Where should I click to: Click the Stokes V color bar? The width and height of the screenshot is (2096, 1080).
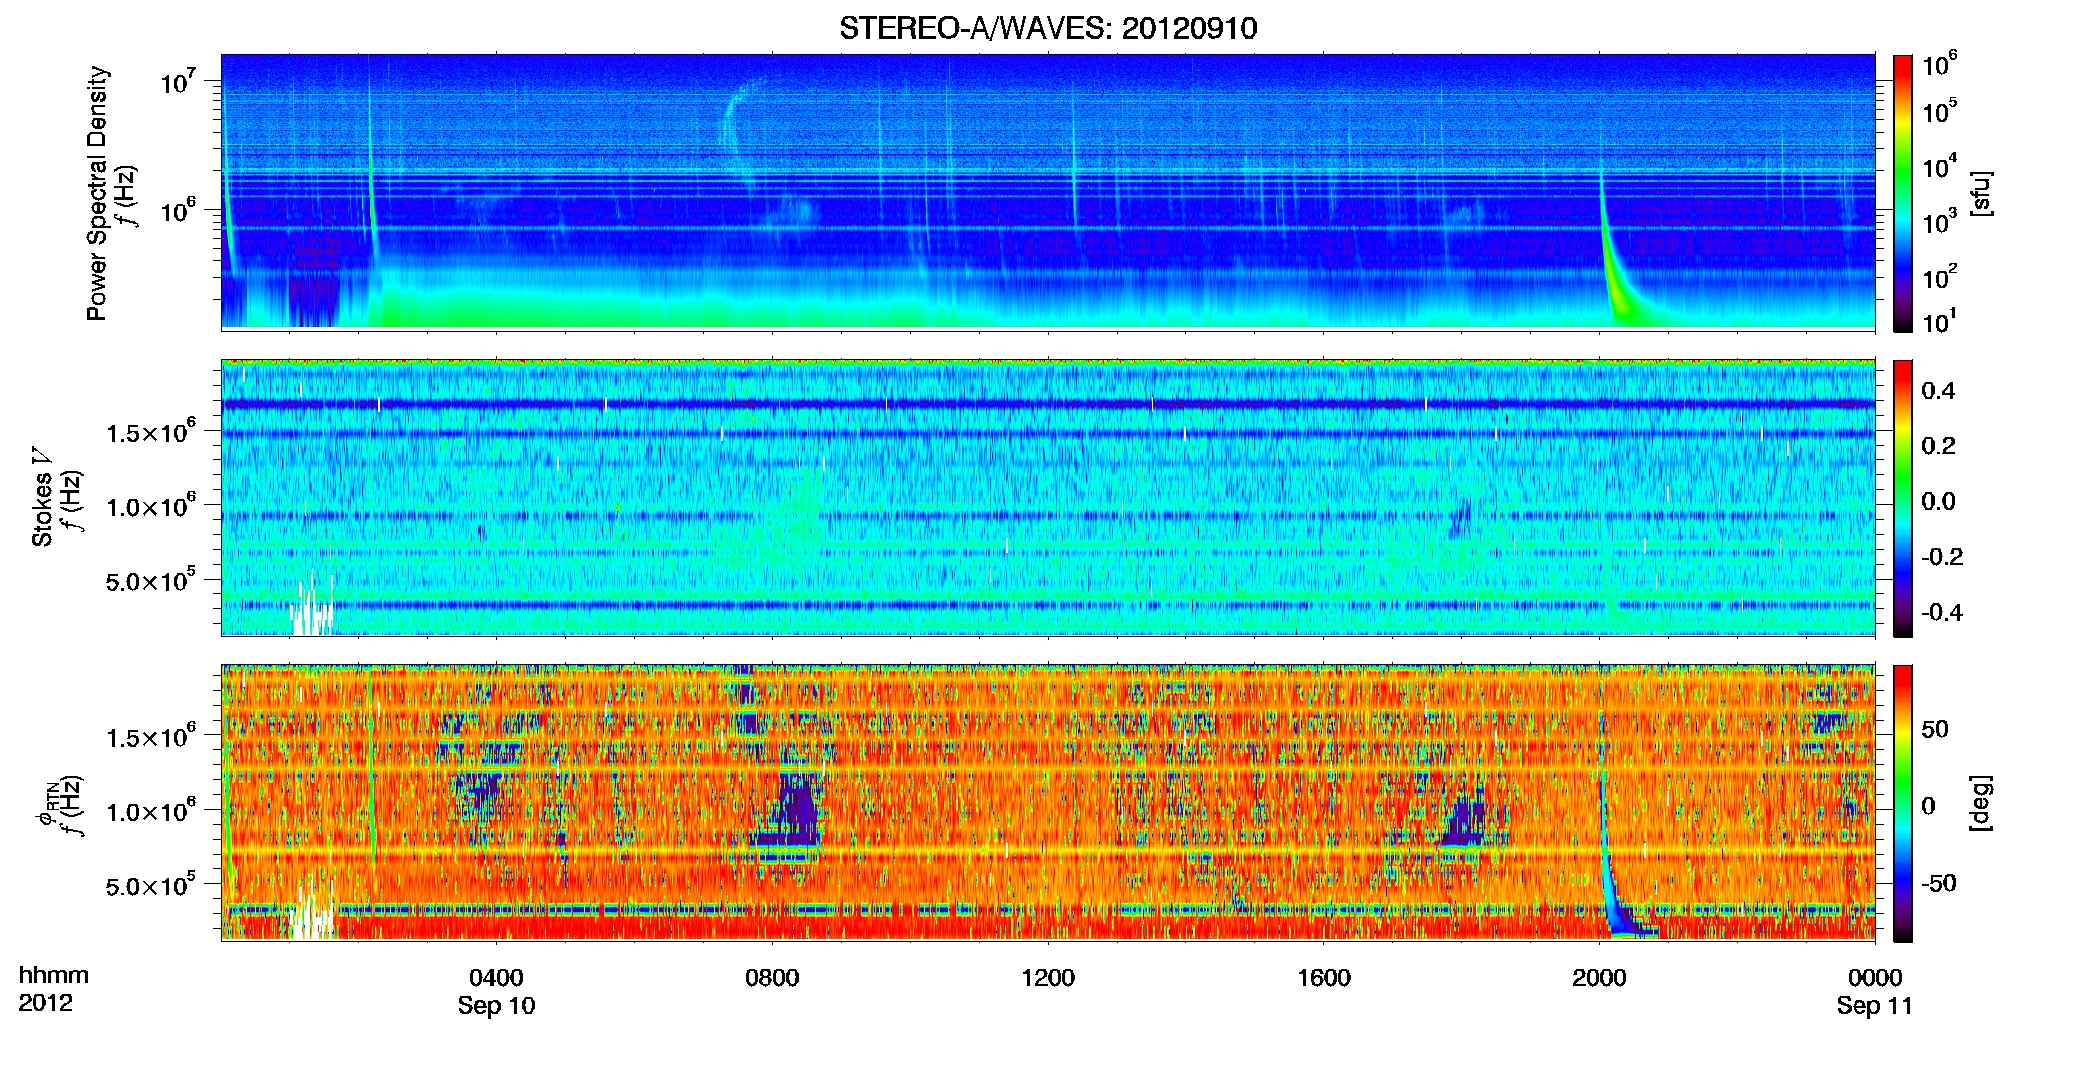(1903, 498)
